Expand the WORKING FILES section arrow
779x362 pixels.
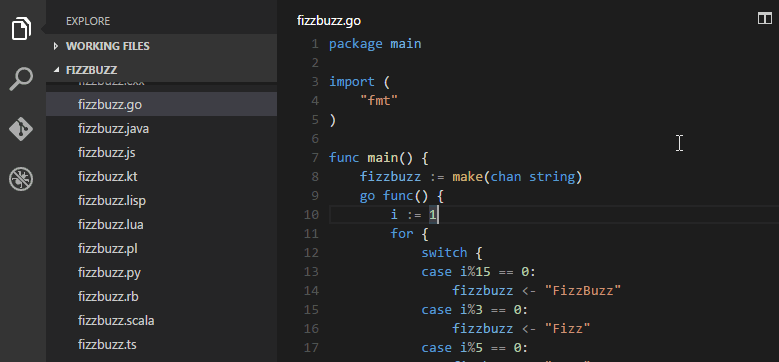56,46
